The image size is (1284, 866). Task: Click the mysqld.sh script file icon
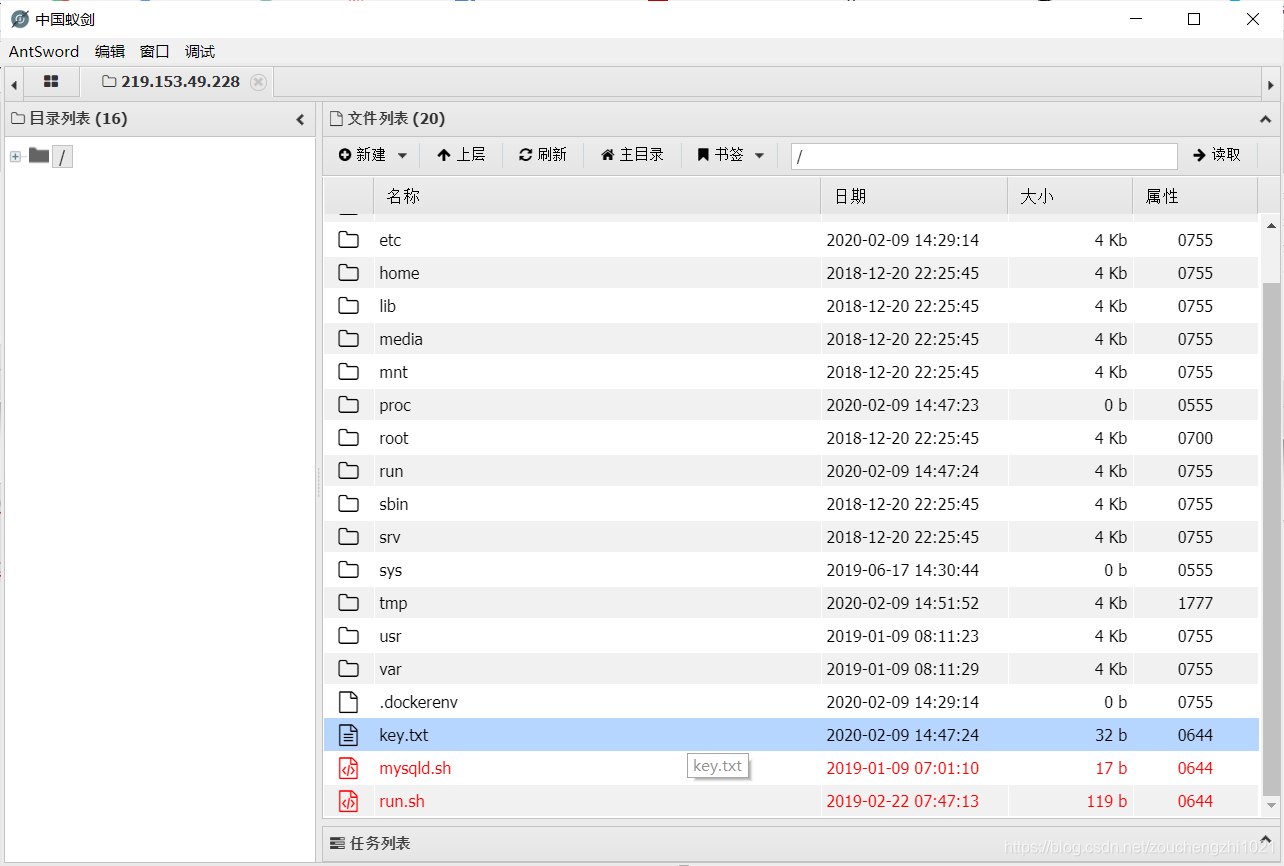[348, 768]
